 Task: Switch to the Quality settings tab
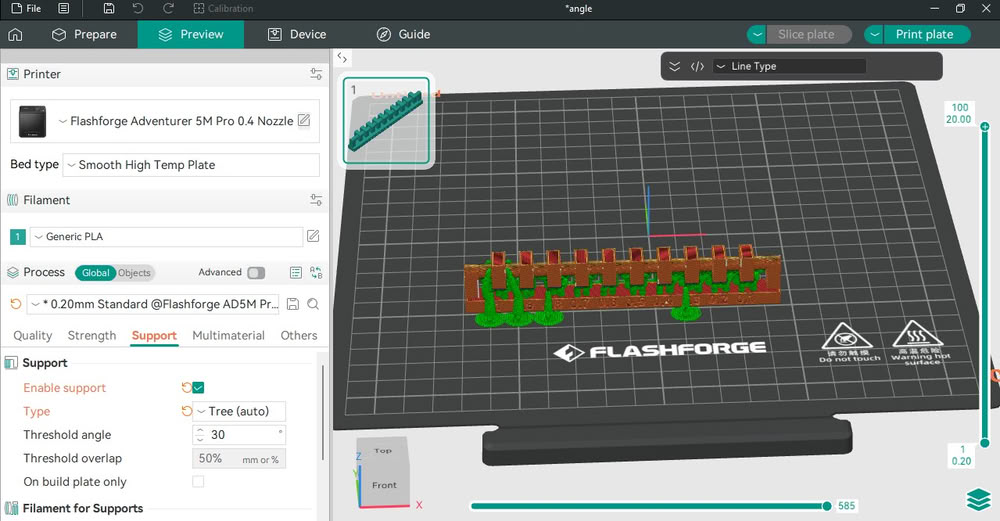33,335
